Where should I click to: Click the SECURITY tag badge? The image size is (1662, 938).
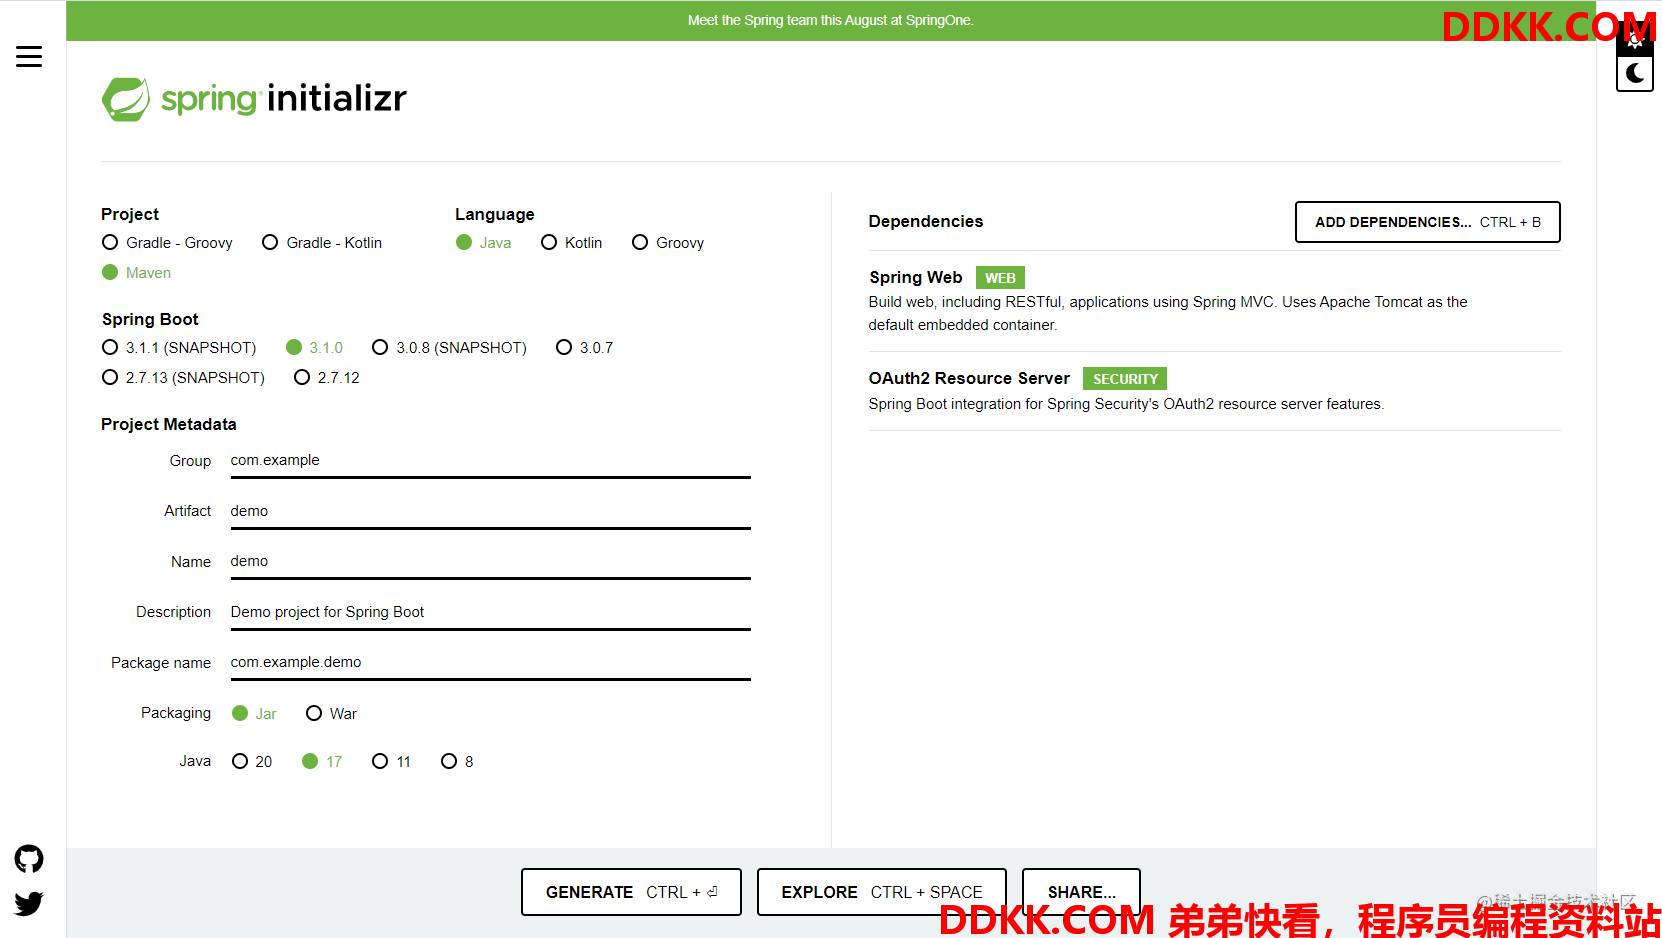click(x=1125, y=379)
